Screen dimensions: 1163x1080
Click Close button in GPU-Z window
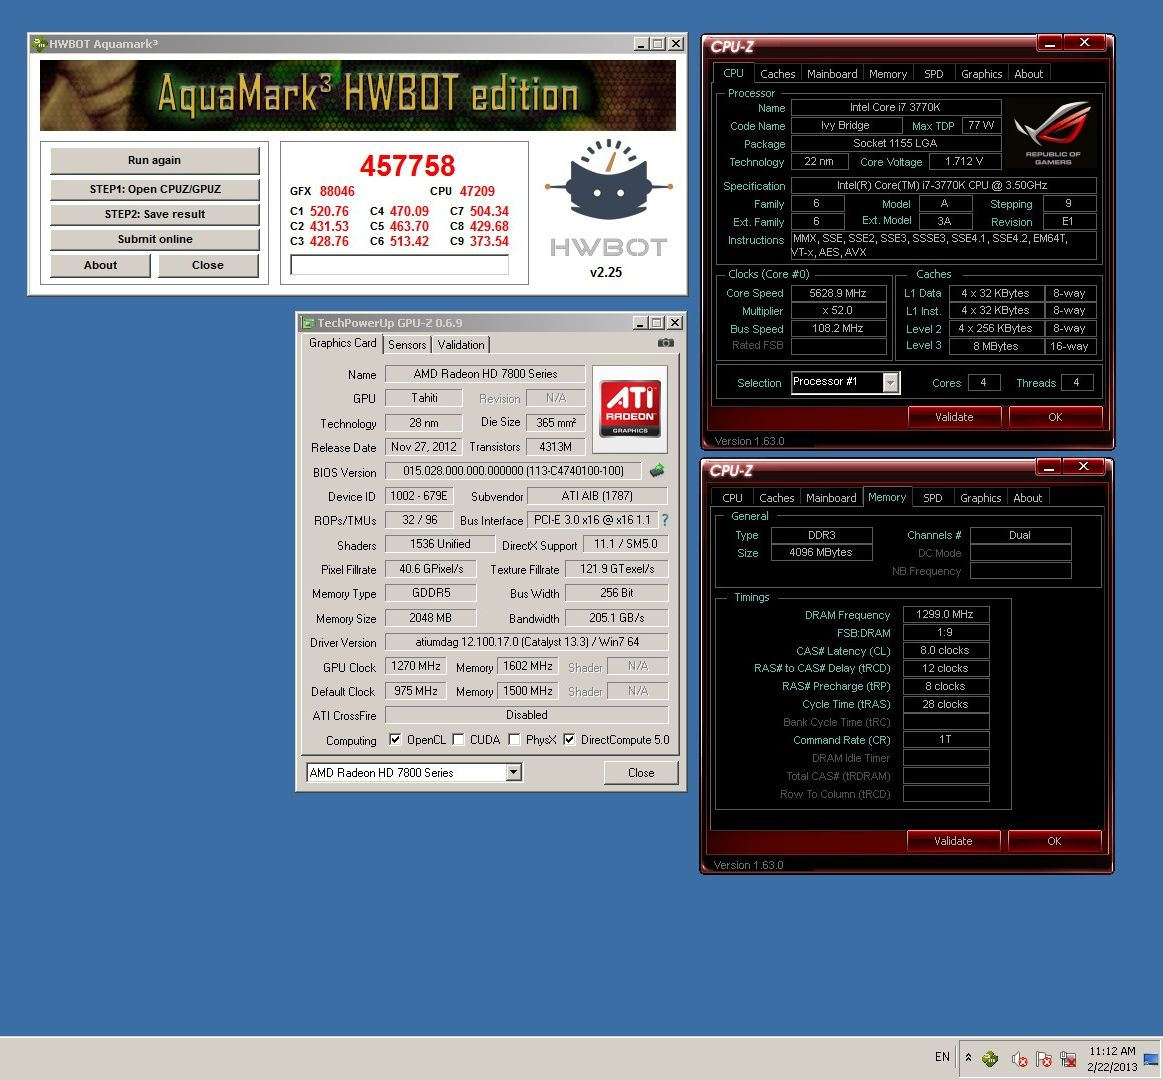pos(641,772)
